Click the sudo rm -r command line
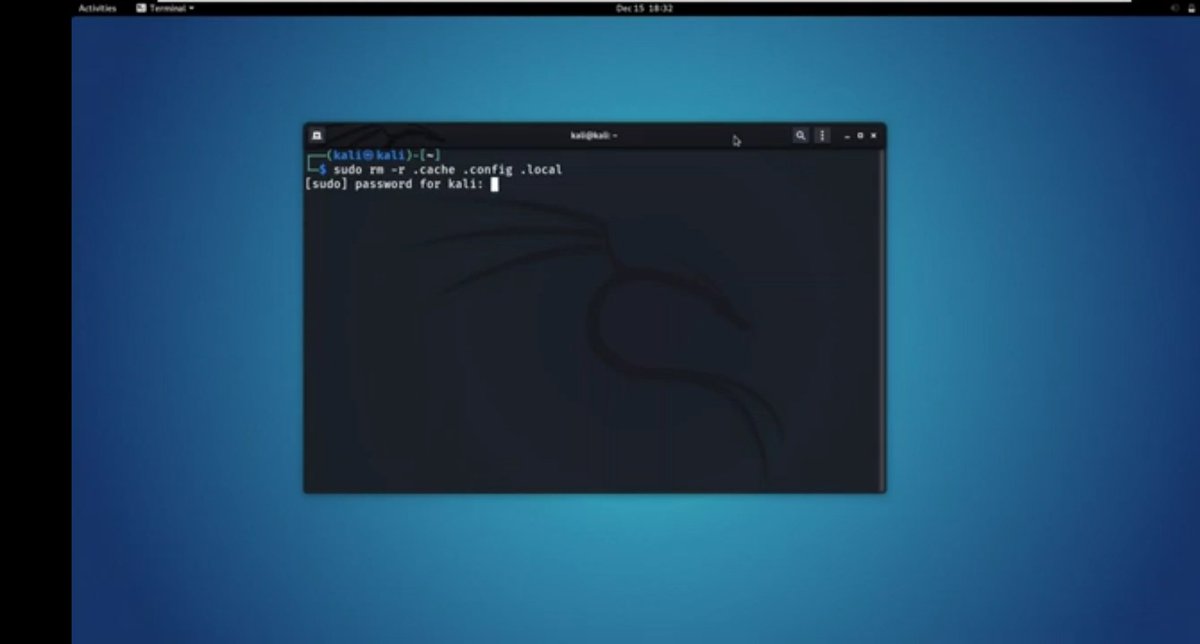 (x=447, y=169)
